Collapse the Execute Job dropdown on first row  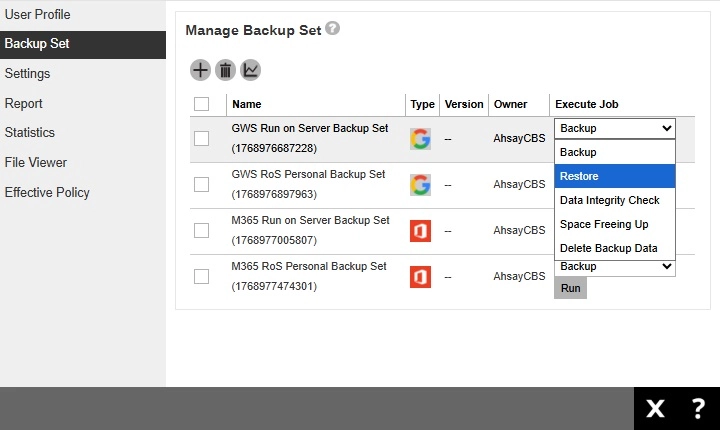click(615, 128)
